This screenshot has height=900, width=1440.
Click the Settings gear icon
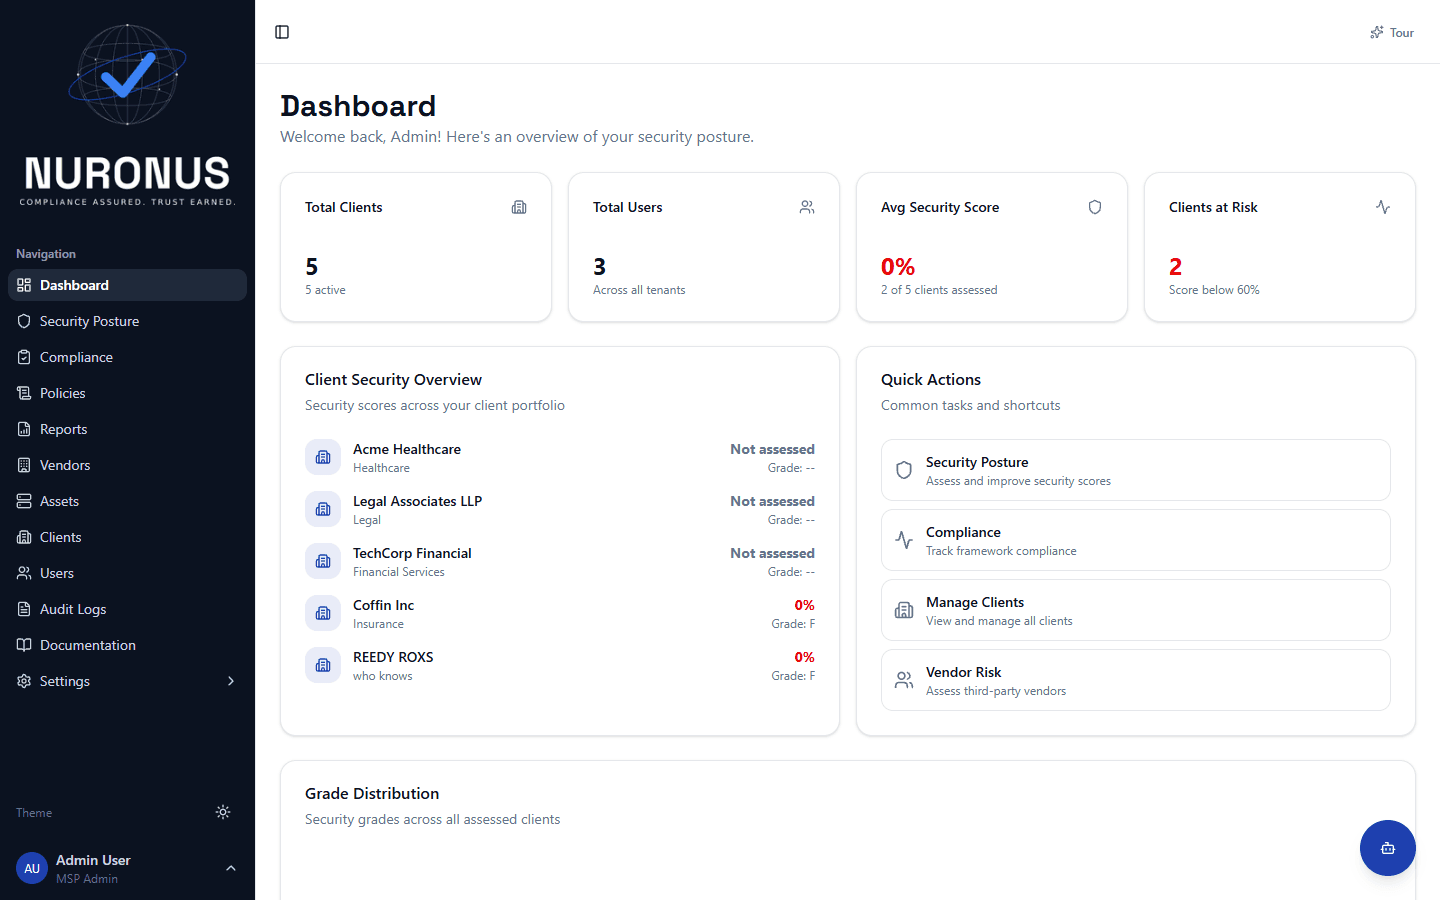point(24,681)
